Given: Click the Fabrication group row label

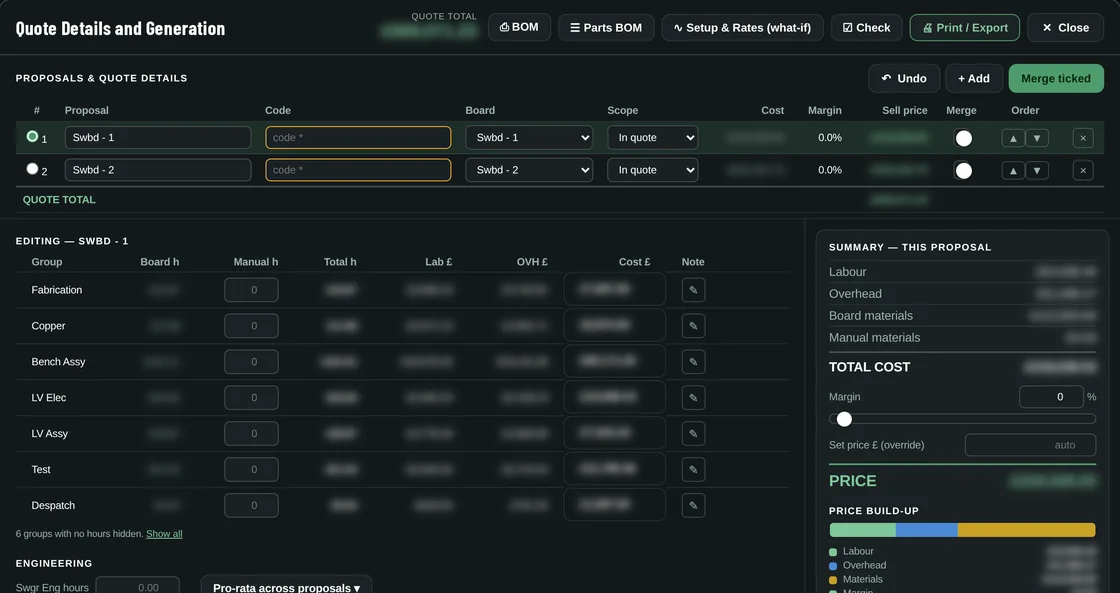Looking at the screenshot, I should pos(56,290).
